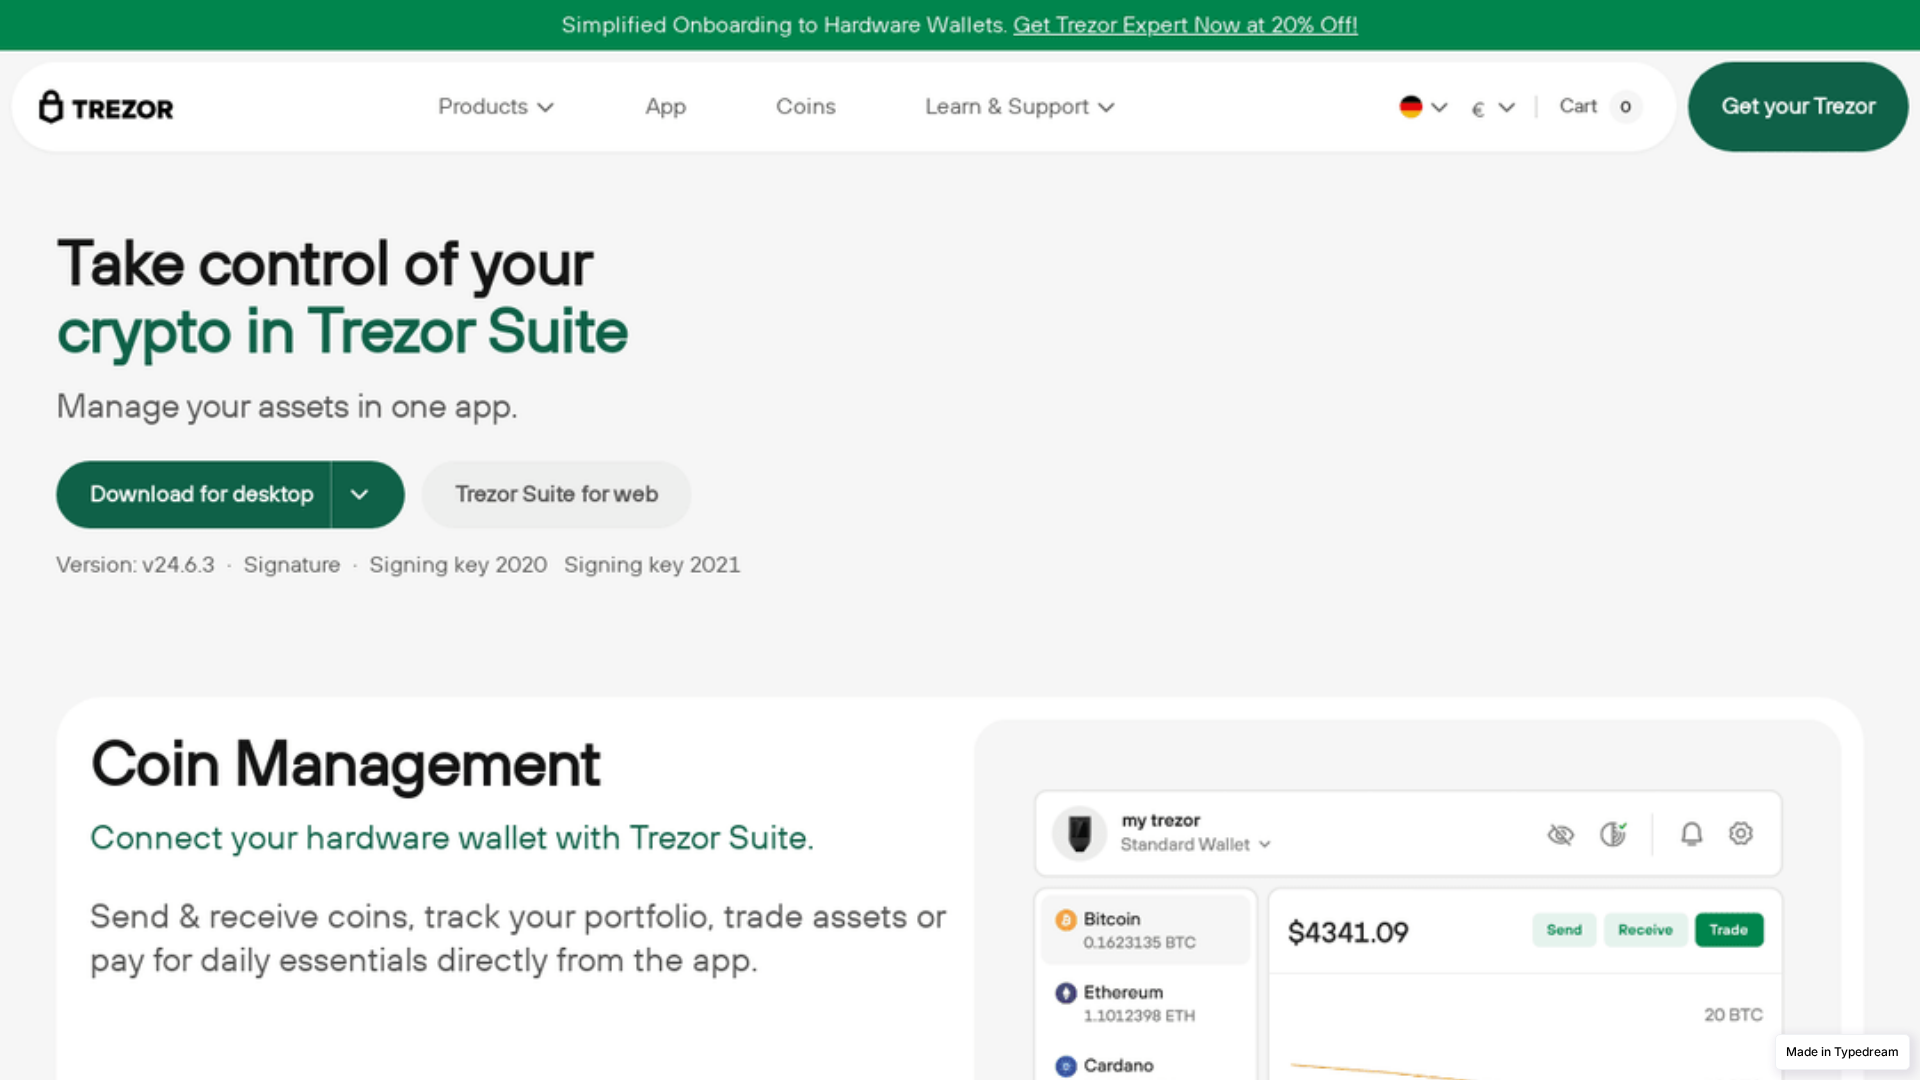
Task: Go to the Coins page
Action: [806, 107]
